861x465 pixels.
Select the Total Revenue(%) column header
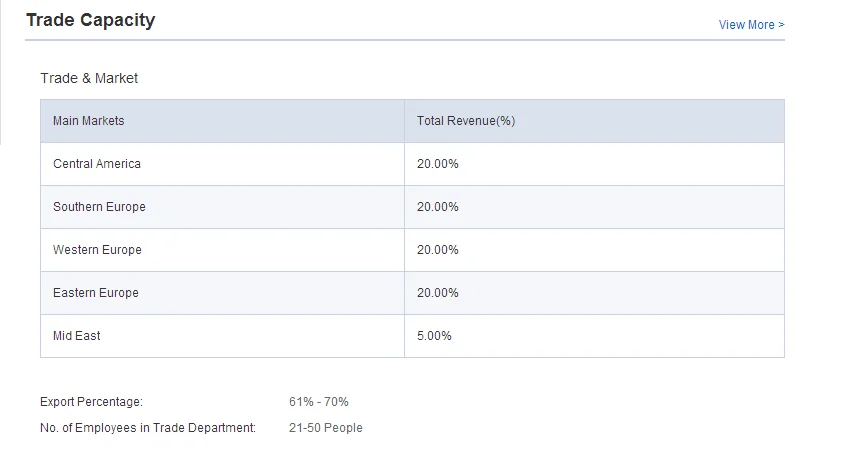point(466,121)
